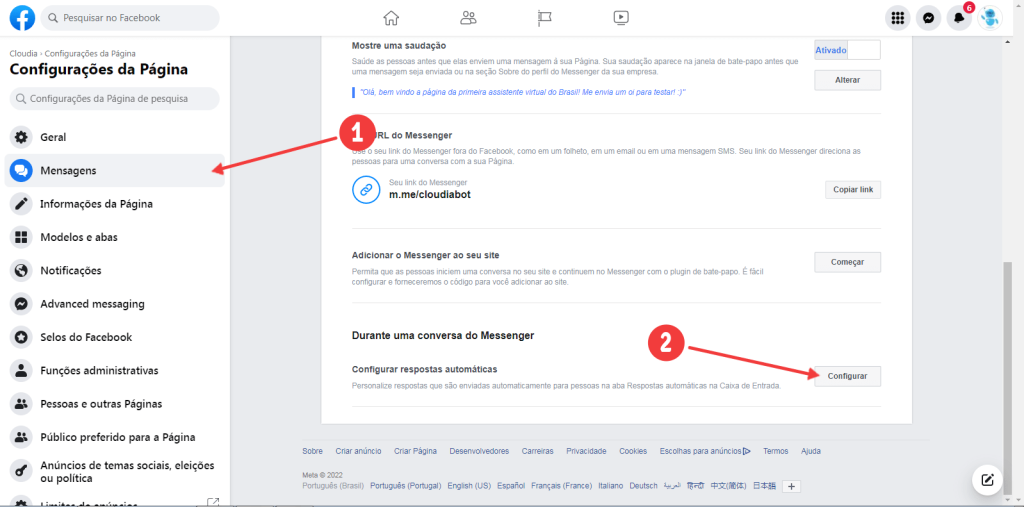Viewport: 1024px width, 507px height.
Task: Switch language to 日本語
Action: click(763, 486)
